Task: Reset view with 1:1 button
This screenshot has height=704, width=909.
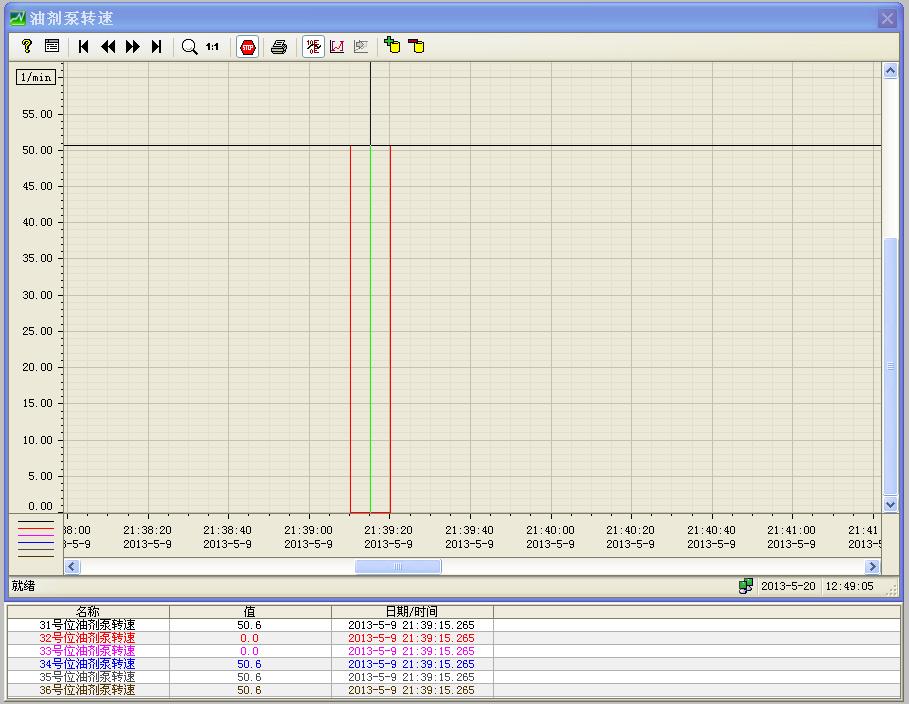Action: 212,46
